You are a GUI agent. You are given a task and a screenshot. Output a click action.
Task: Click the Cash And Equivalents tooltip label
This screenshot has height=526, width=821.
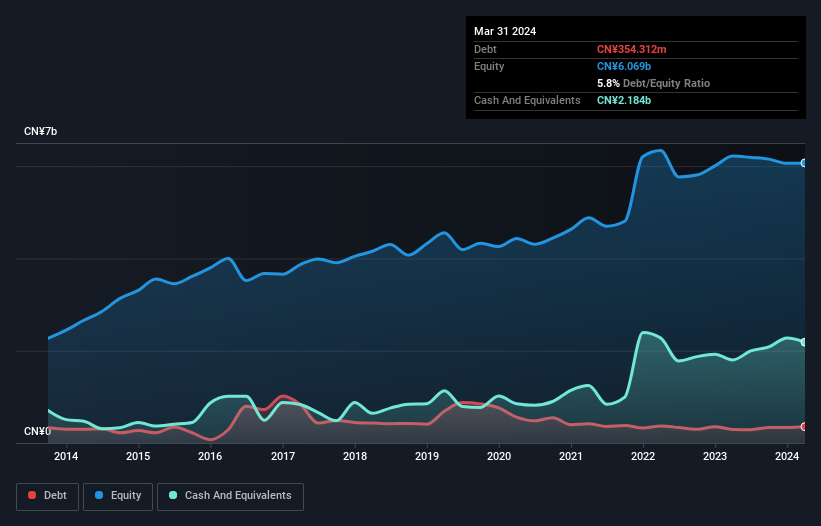coord(527,100)
